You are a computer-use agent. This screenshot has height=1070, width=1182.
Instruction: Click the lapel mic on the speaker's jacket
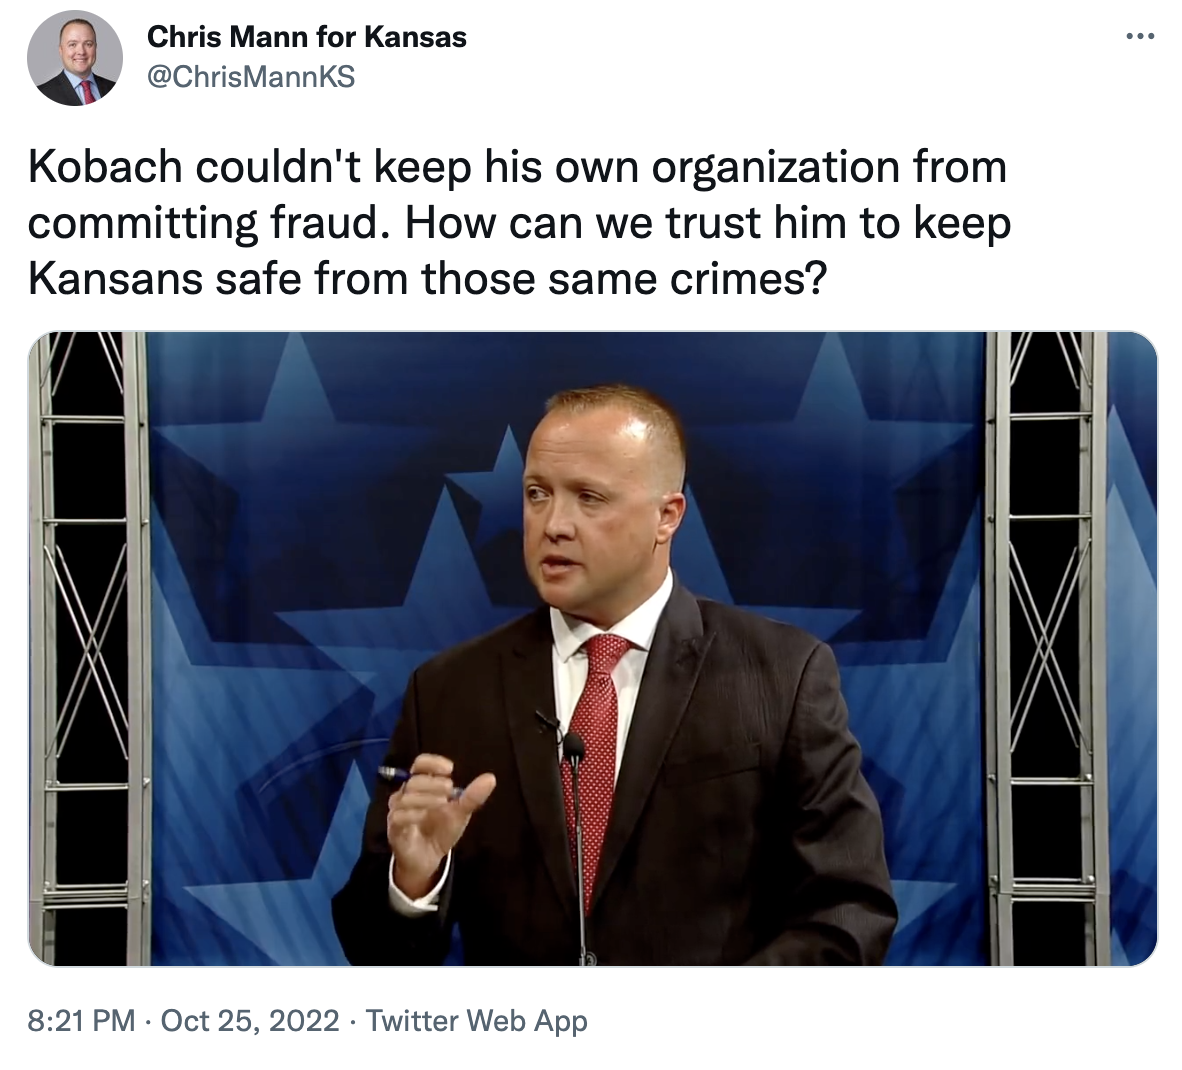click(x=548, y=722)
